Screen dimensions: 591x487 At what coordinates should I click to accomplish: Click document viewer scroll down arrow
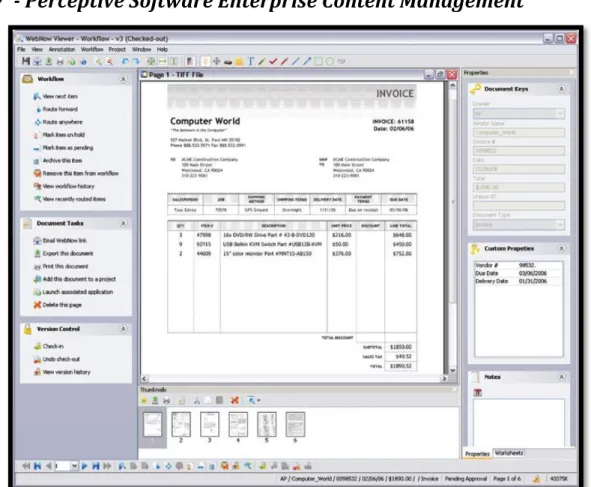point(453,371)
